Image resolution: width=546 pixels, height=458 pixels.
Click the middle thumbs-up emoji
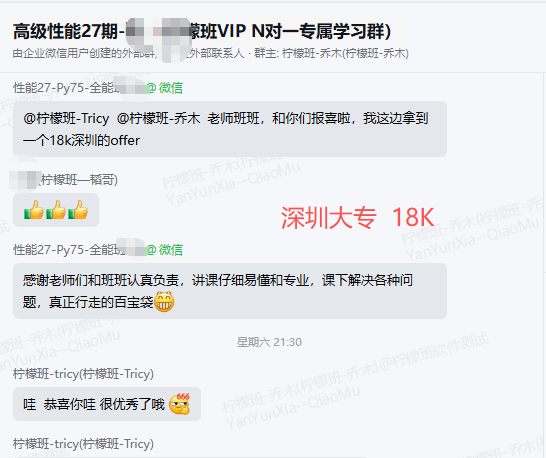pos(56,210)
